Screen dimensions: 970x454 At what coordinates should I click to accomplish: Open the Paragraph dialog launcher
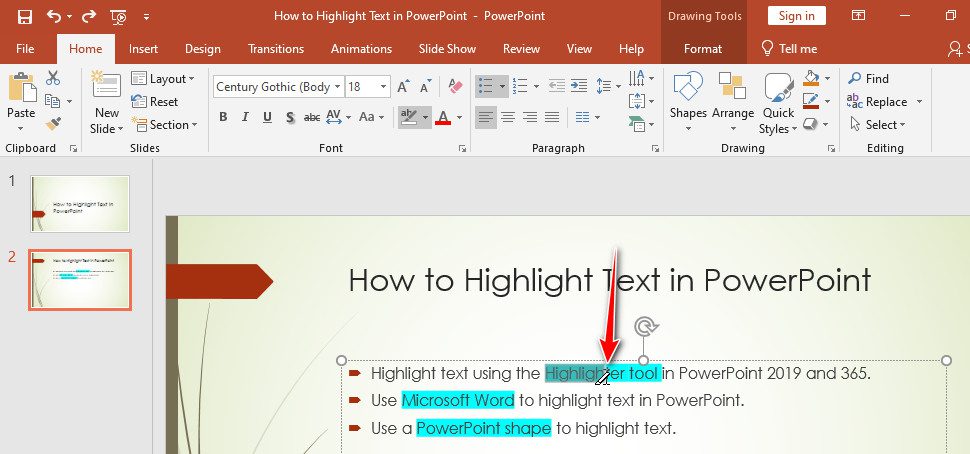(x=655, y=148)
